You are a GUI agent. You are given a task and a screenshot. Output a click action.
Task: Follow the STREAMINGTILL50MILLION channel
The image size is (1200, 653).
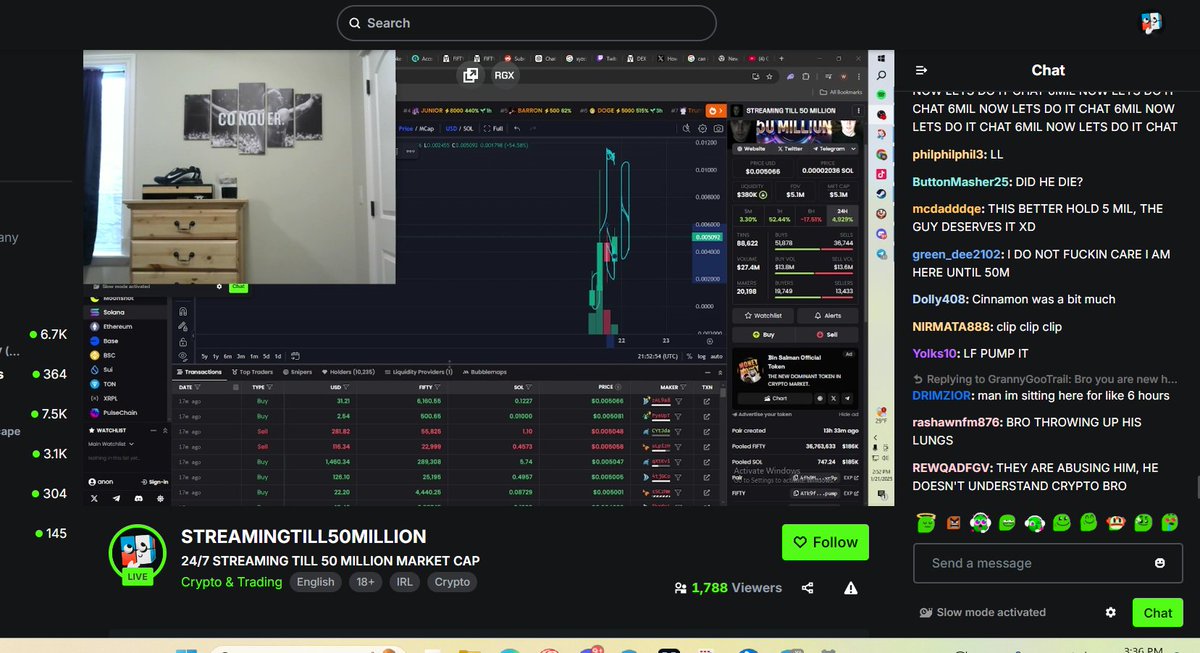[825, 542]
